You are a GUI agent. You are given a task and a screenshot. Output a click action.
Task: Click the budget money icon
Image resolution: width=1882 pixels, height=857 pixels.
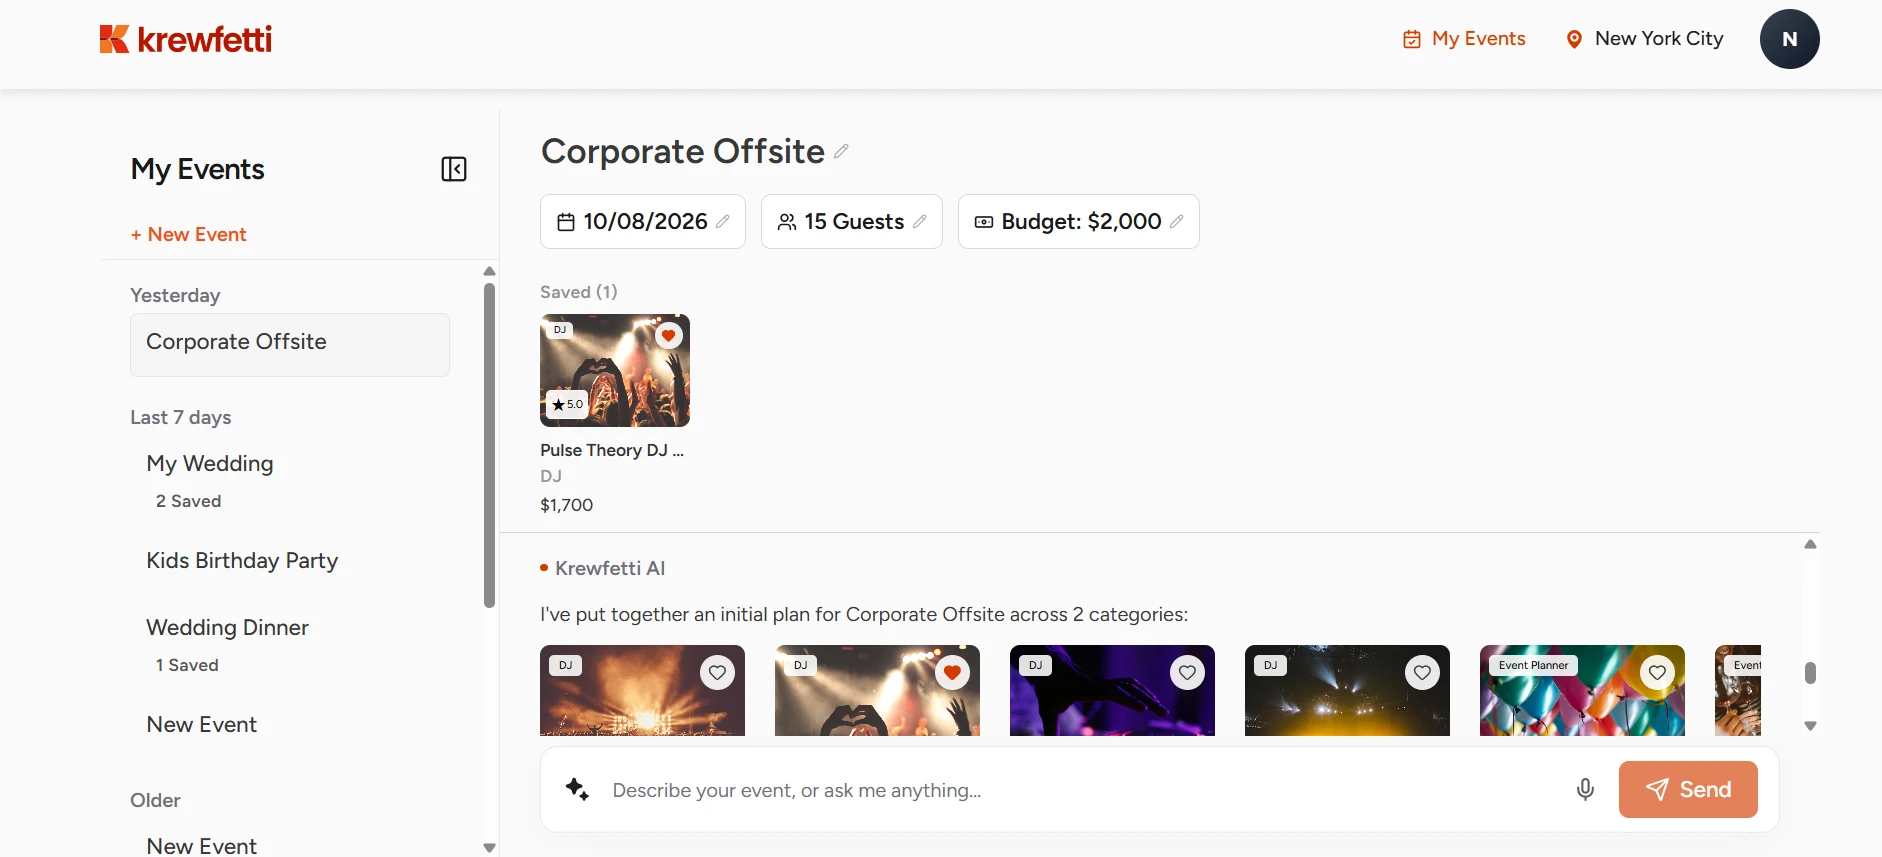tap(984, 222)
